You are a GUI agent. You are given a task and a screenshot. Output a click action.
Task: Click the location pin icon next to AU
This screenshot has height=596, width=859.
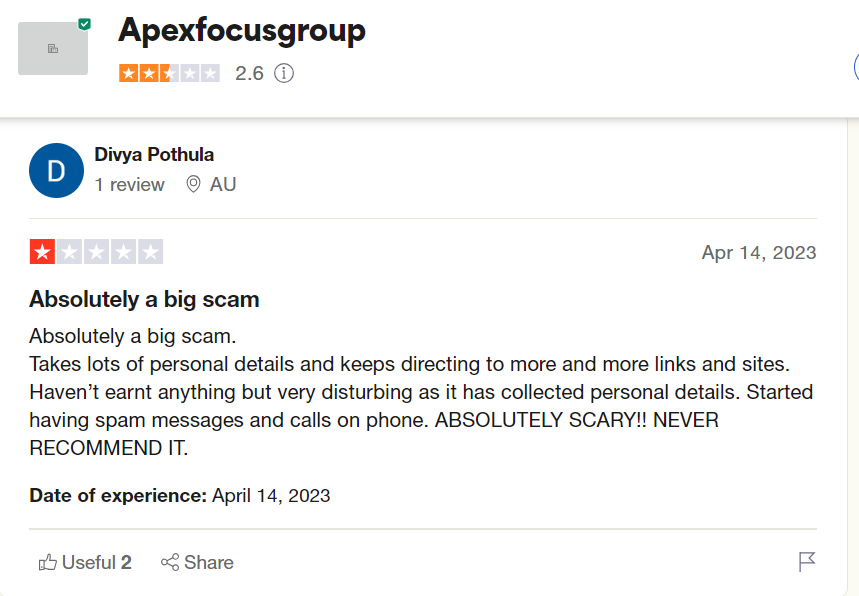[193, 184]
